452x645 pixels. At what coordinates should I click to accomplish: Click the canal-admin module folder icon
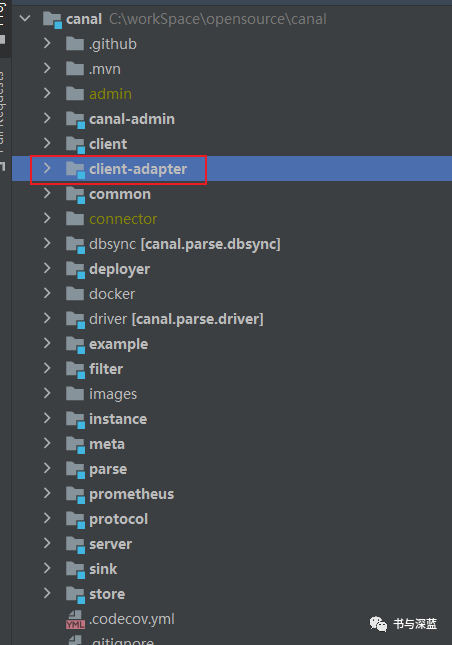[75, 120]
